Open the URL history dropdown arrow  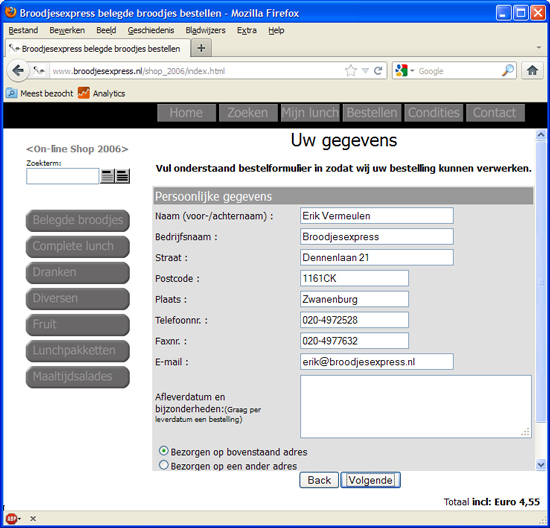coord(365,71)
